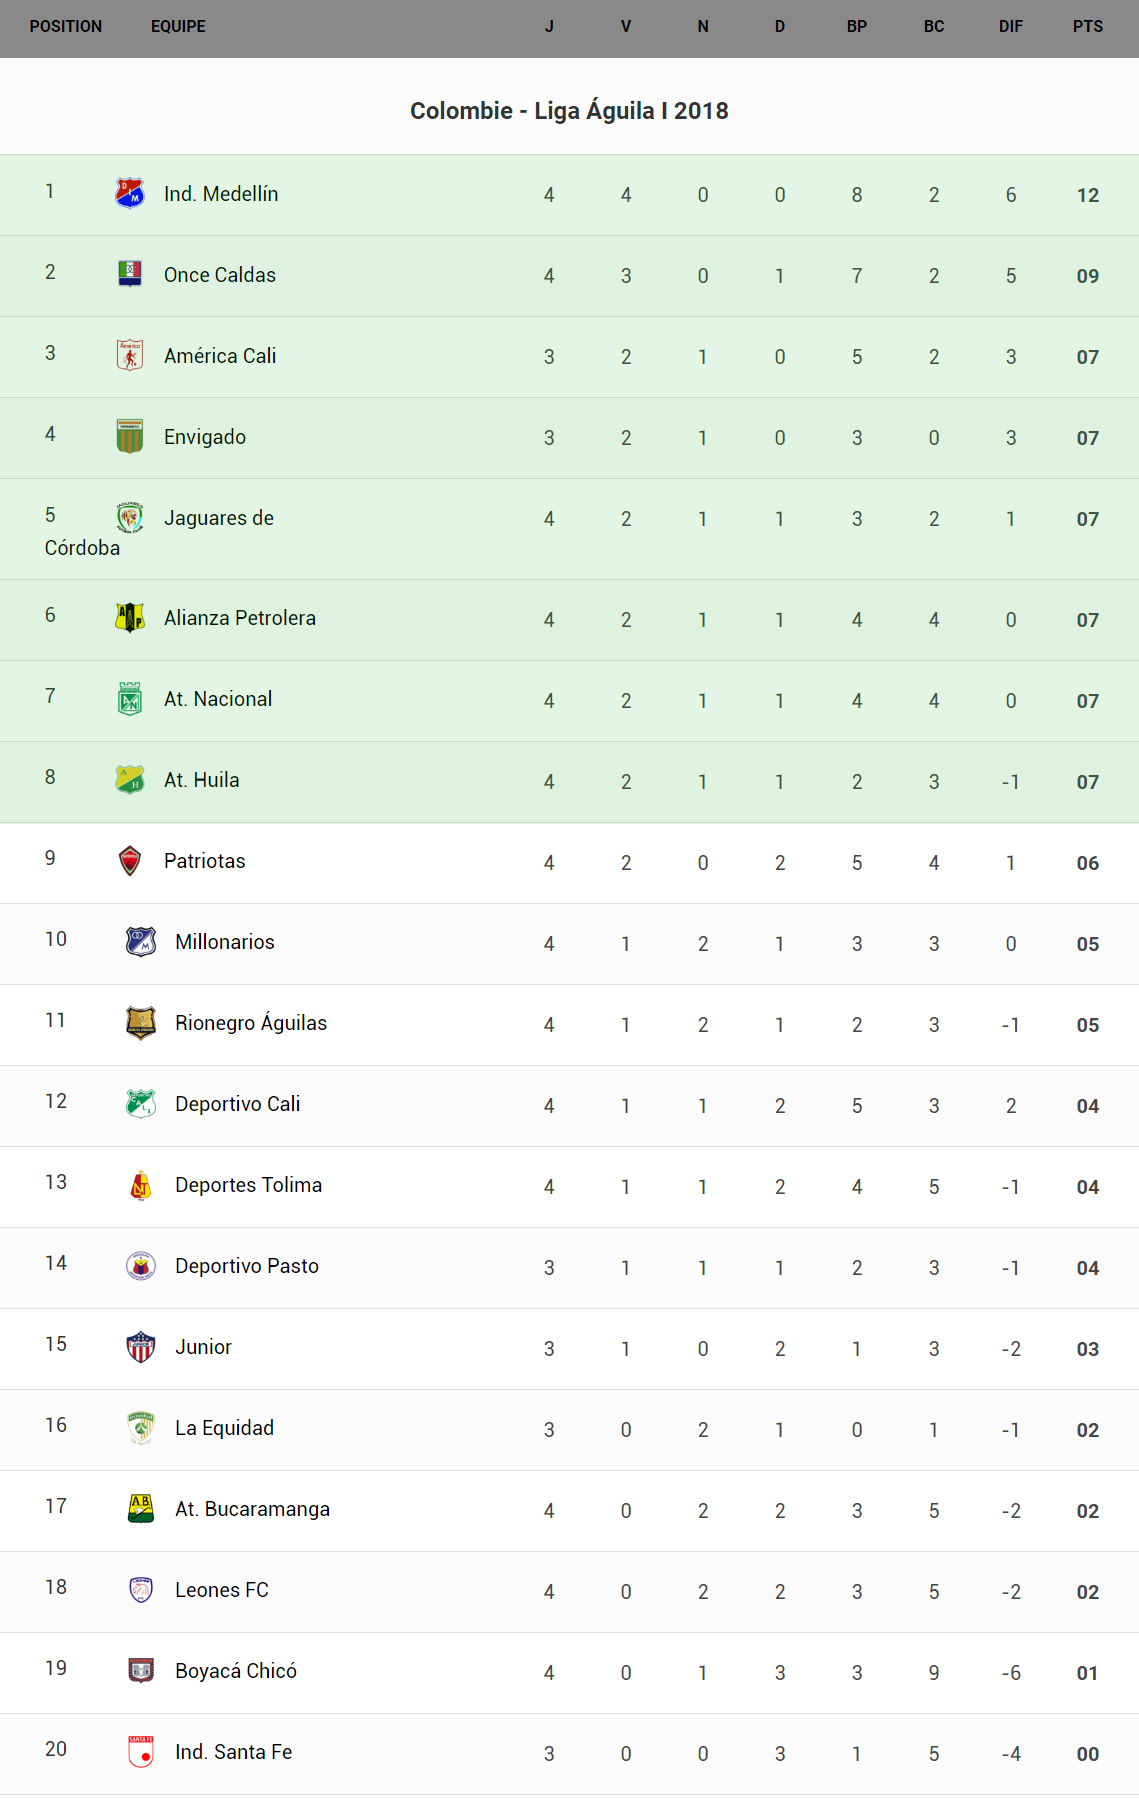Viewport: 1139px width, 1799px height.
Task: Click the At. Bucaramanga crest
Action: point(141,1508)
